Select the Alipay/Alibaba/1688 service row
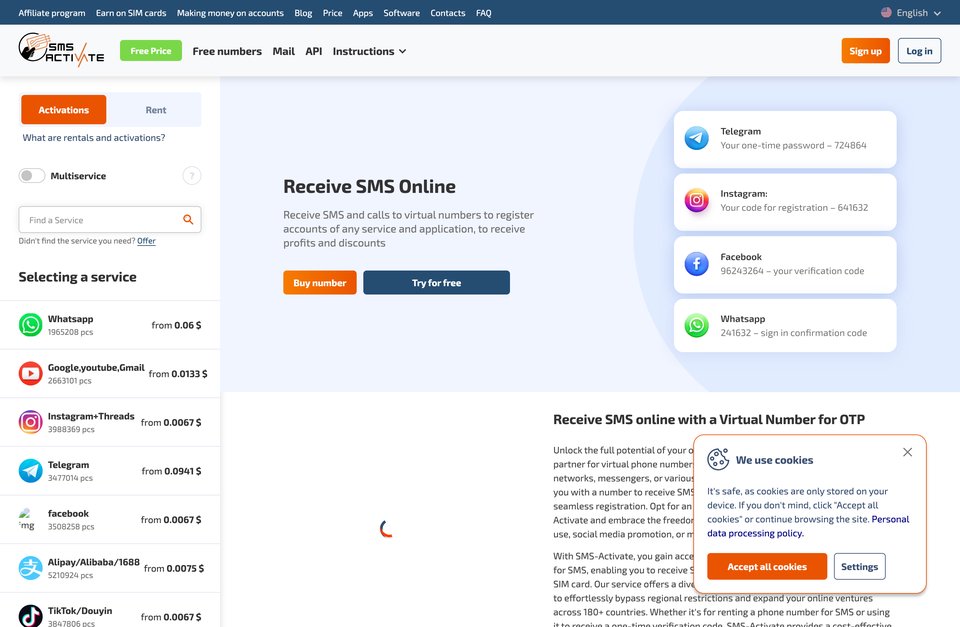 [x=110, y=568]
